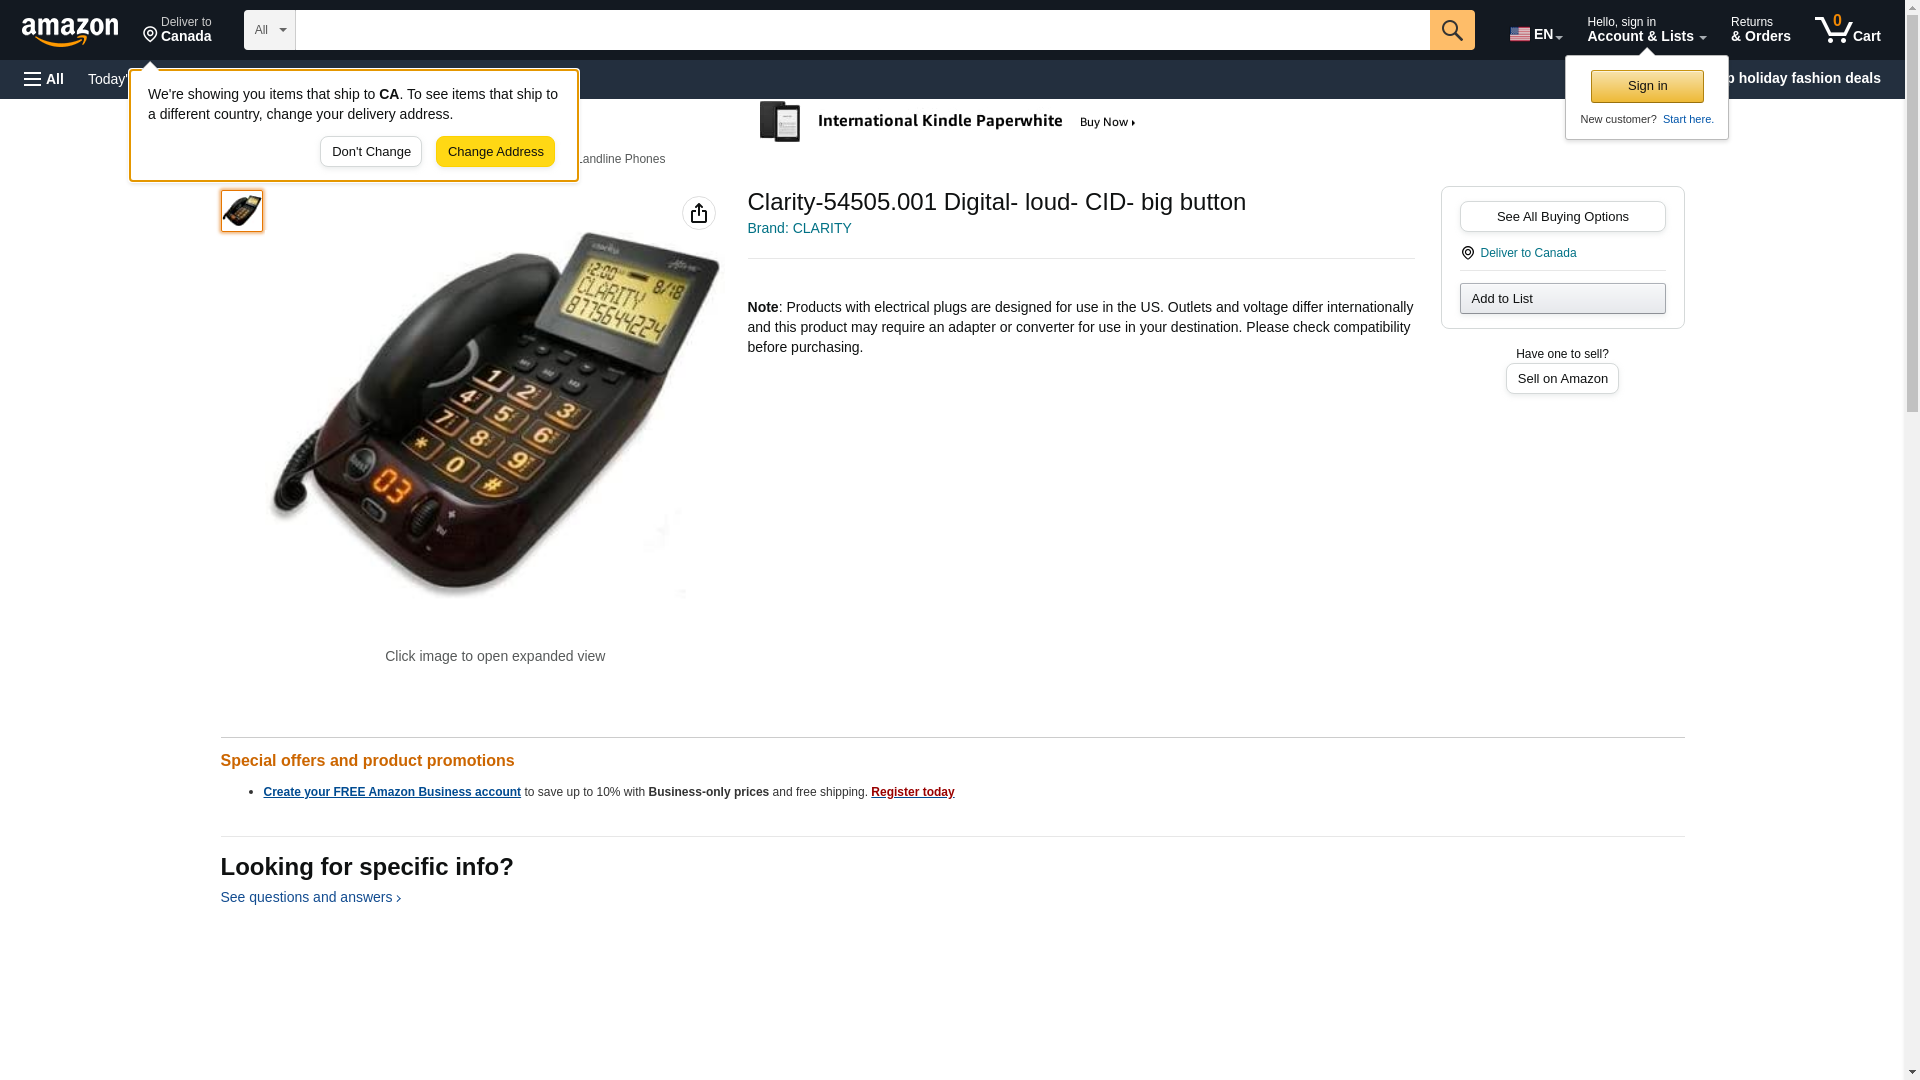Expand Account & Lists menu
The height and width of the screenshot is (1080, 1920).
pyautogui.click(x=1646, y=30)
